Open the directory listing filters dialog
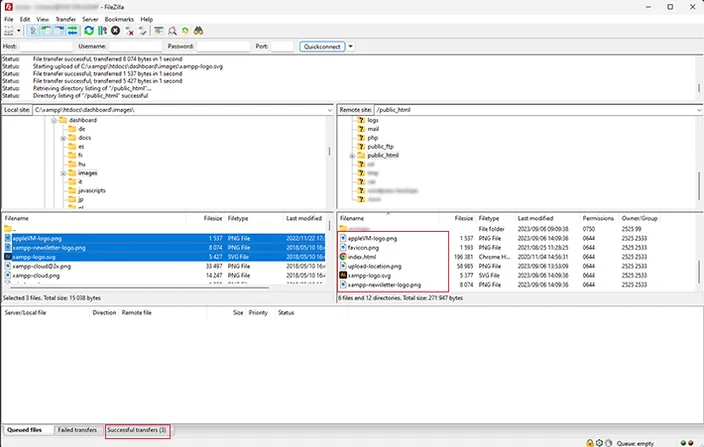The height and width of the screenshot is (447, 704). coord(158,31)
